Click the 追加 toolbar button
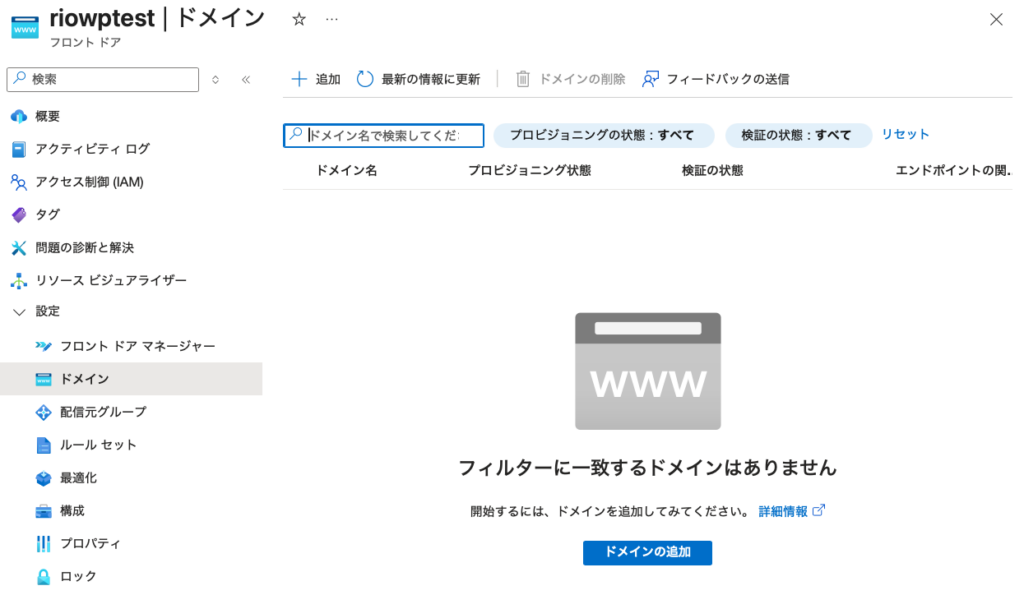This screenshot has width=1024, height=595. [316, 79]
